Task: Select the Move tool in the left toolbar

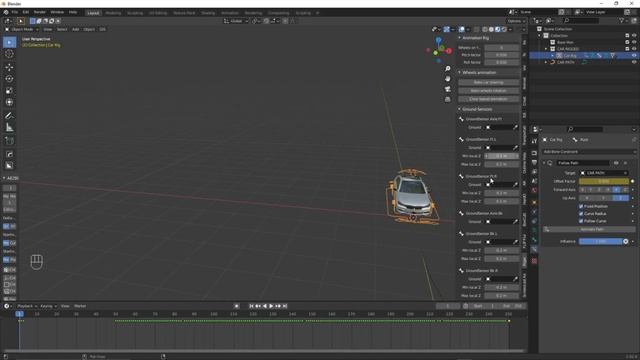Action: coord(9,67)
